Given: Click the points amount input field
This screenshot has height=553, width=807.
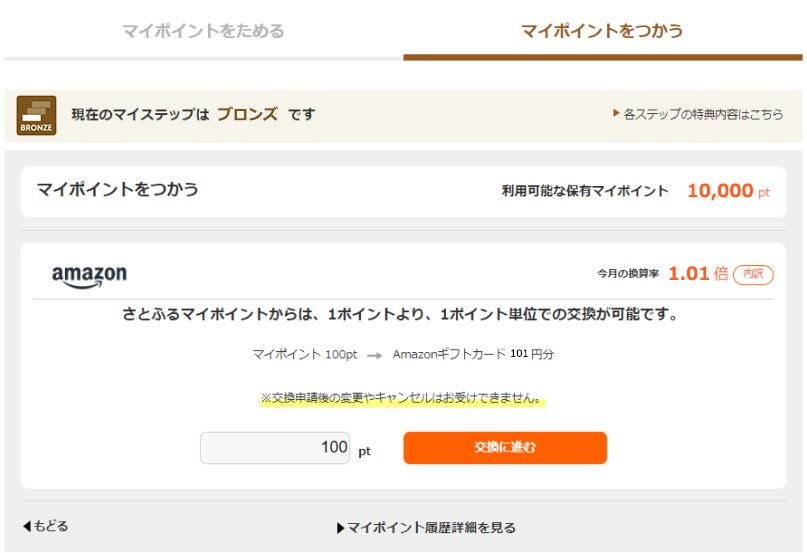Looking at the screenshot, I should [275, 448].
